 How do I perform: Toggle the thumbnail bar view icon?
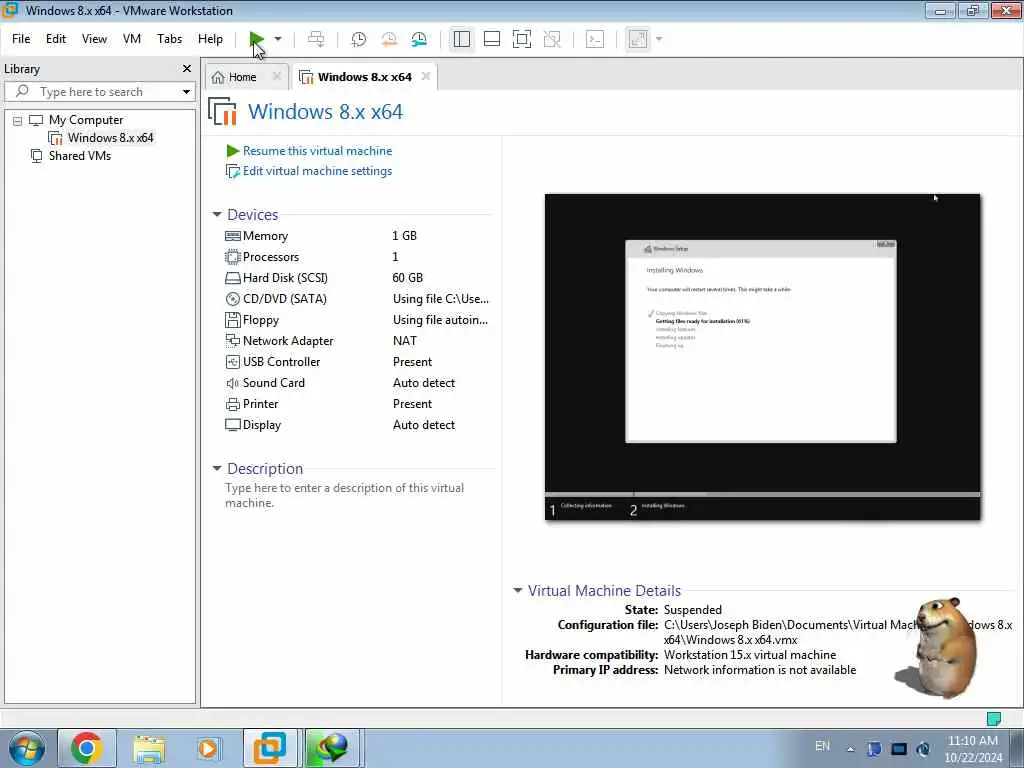tap(492, 39)
